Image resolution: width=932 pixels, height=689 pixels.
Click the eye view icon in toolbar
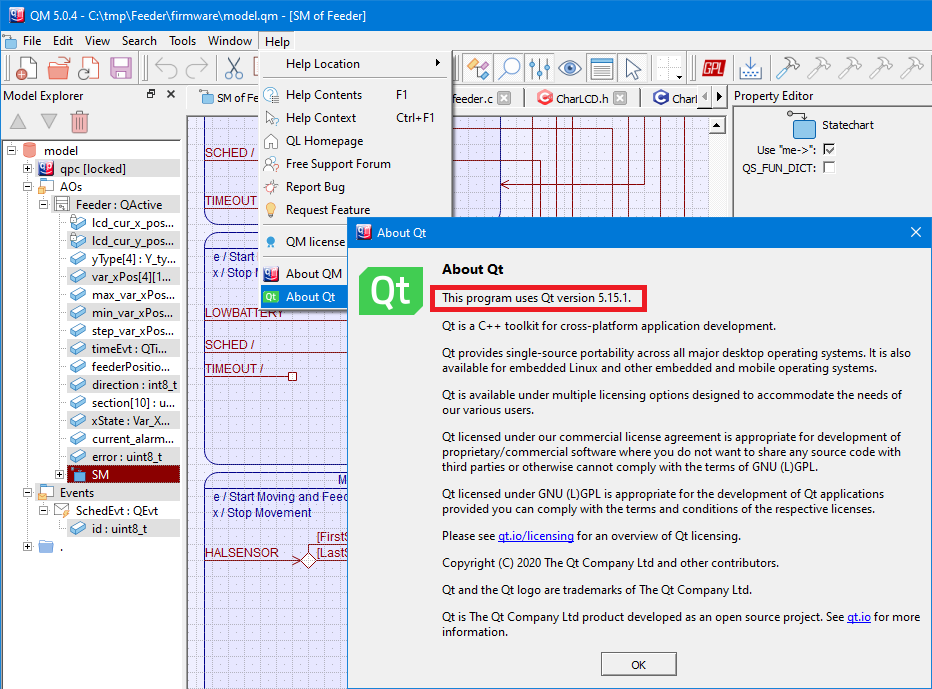point(570,68)
